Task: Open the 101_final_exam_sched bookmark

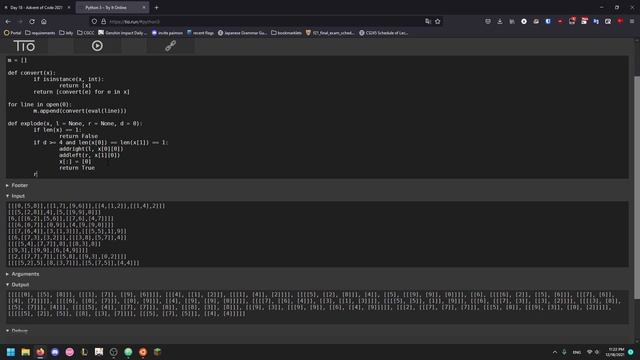Action: tap(330, 33)
